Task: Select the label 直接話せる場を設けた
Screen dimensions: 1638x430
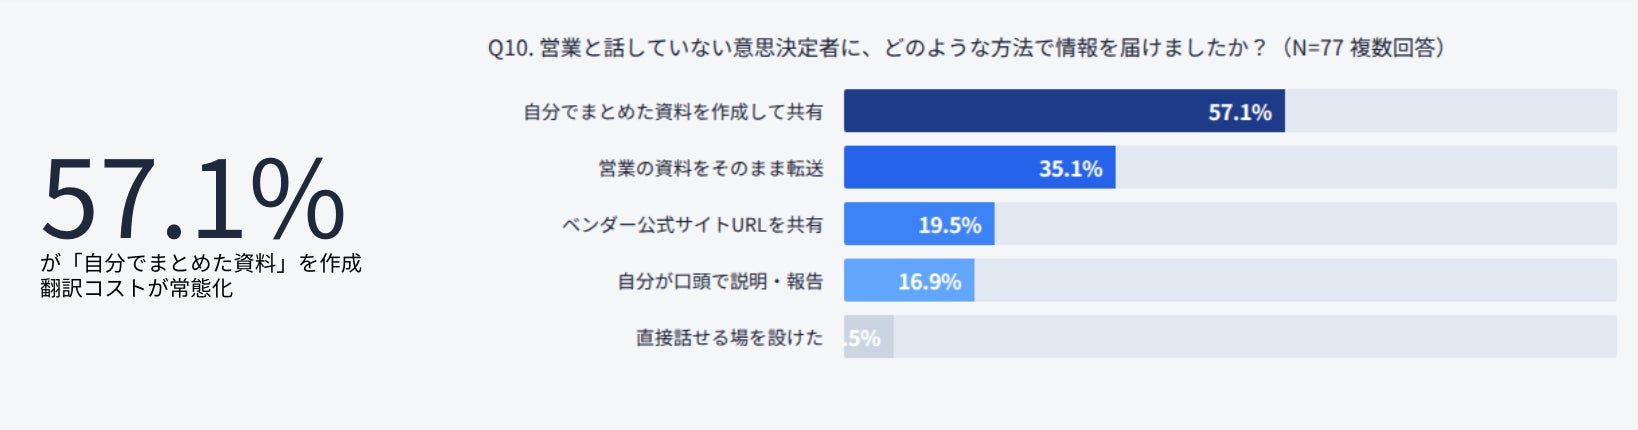Action: click(x=730, y=338)
